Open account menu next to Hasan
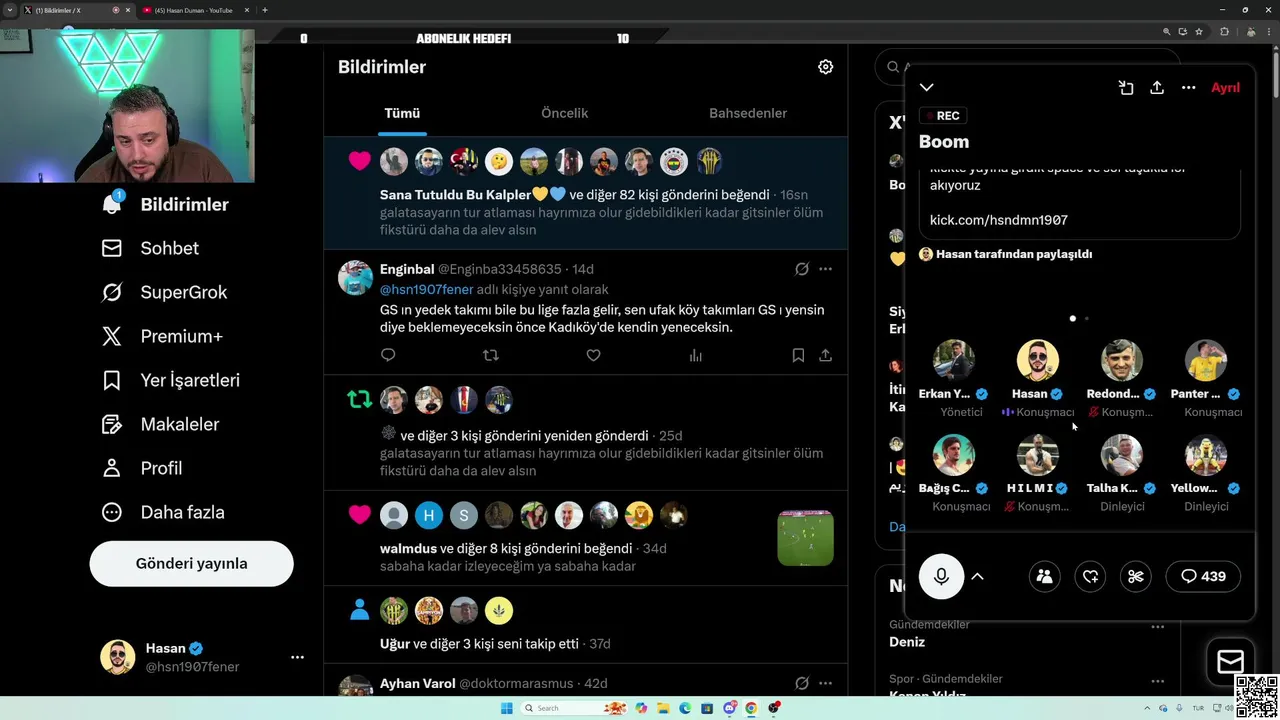1280x720 pixels. click(x=297, y=657)
